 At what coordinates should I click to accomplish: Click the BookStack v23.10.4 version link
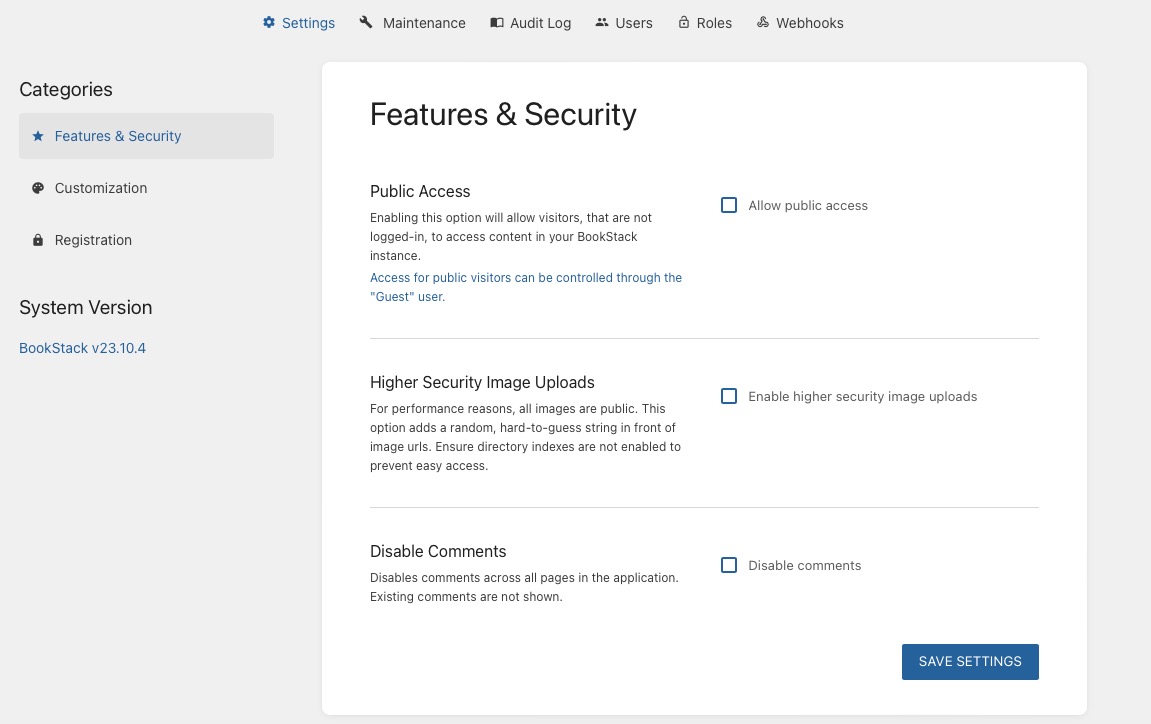click(82, 348)
